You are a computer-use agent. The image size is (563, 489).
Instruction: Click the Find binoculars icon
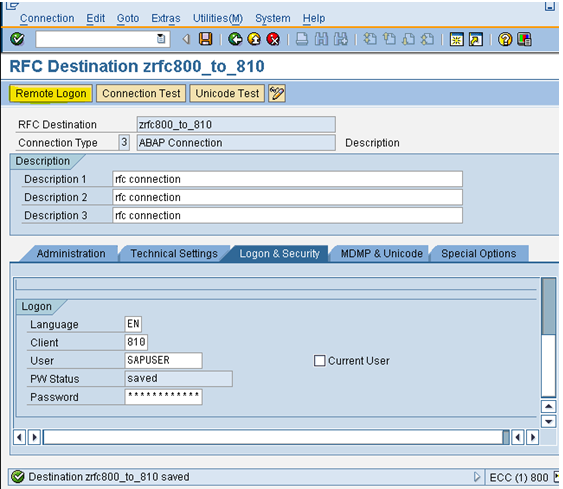tap(321, 39)
